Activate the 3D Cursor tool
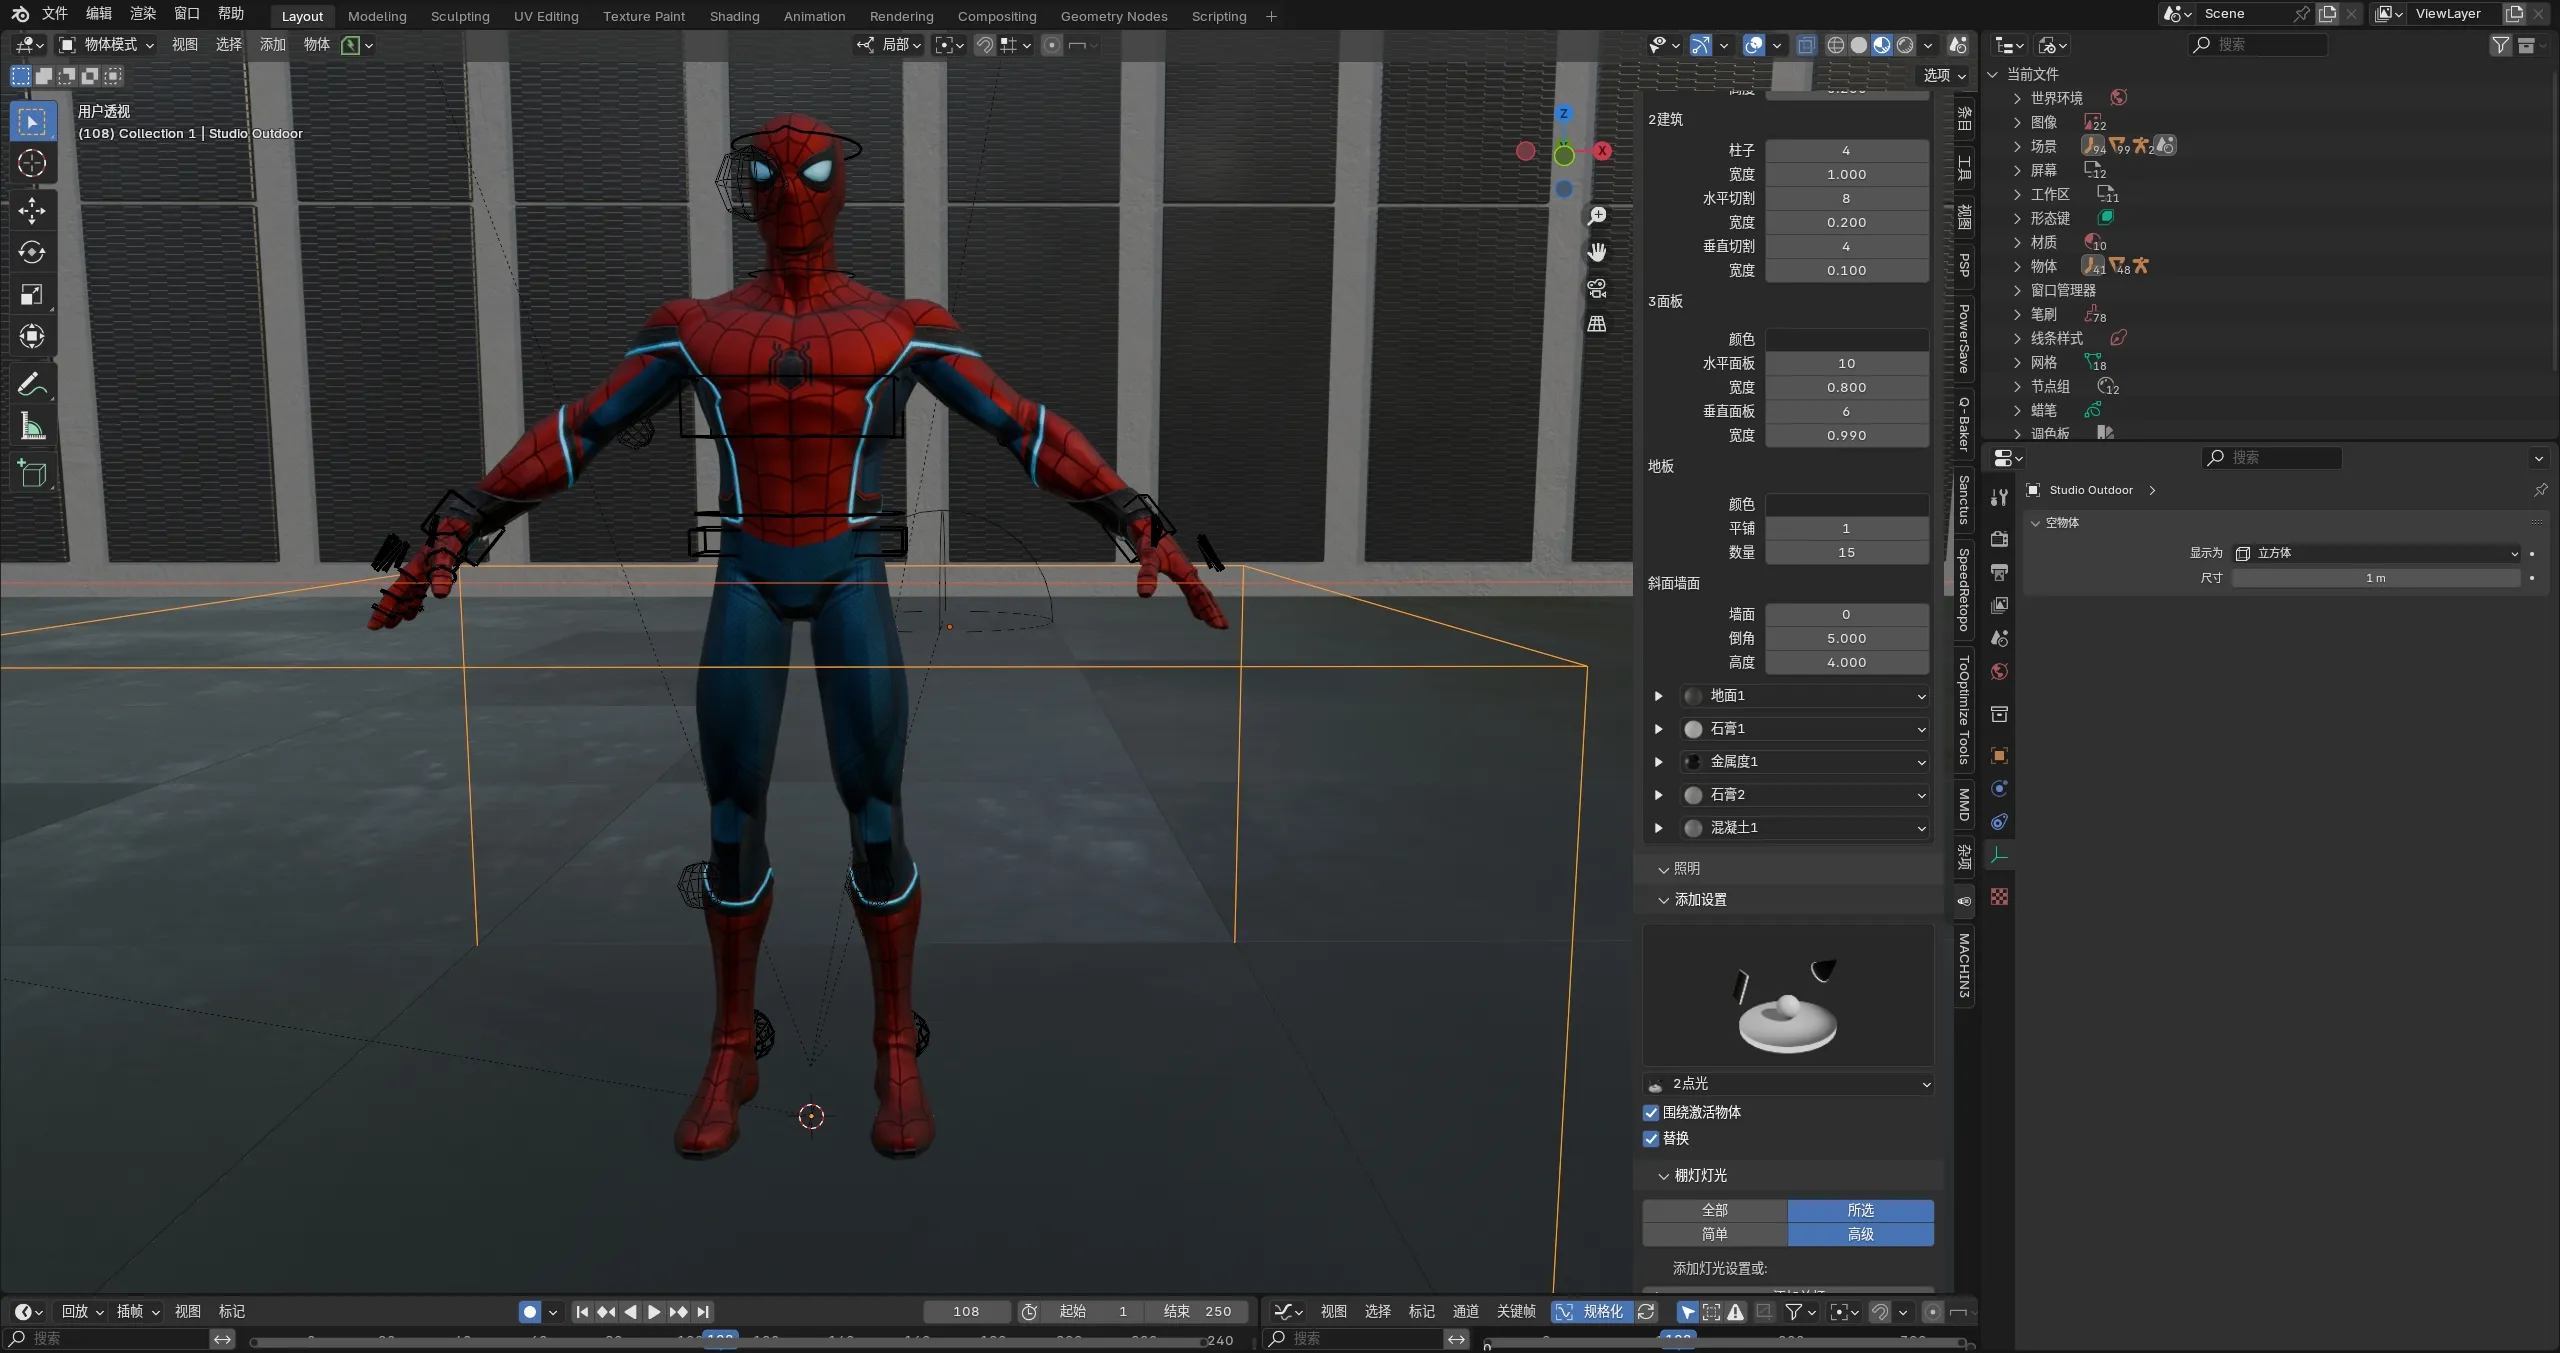The height and width of the screenshot is (1353, 2560). pyautogui.click(x=32, y=163)
